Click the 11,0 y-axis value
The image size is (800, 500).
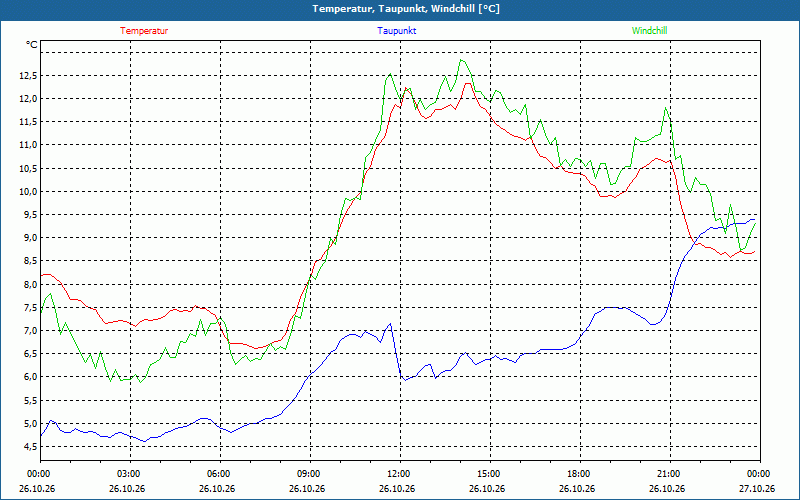28,145
